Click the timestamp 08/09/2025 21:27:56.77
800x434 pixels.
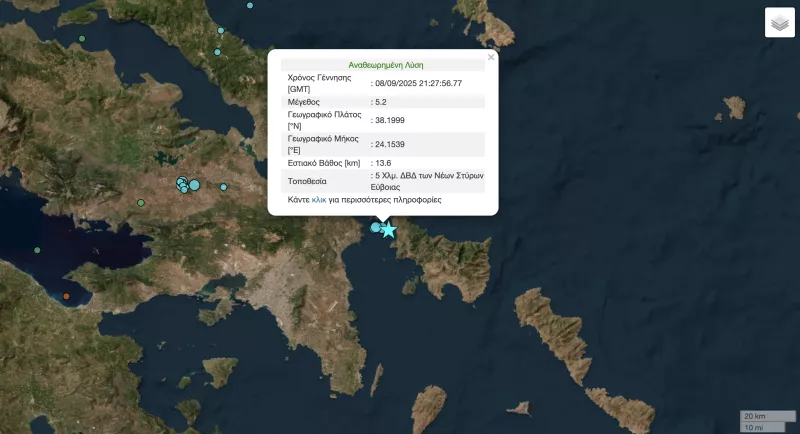[x=417, y=83]
